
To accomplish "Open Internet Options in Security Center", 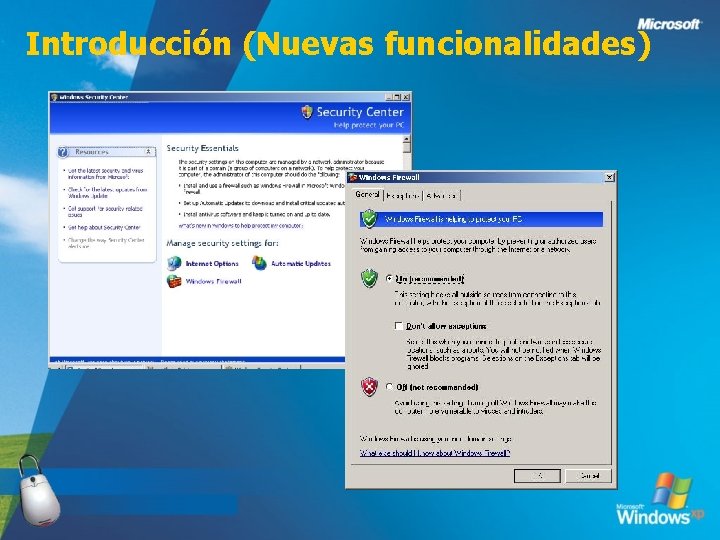I will (212, 264).
